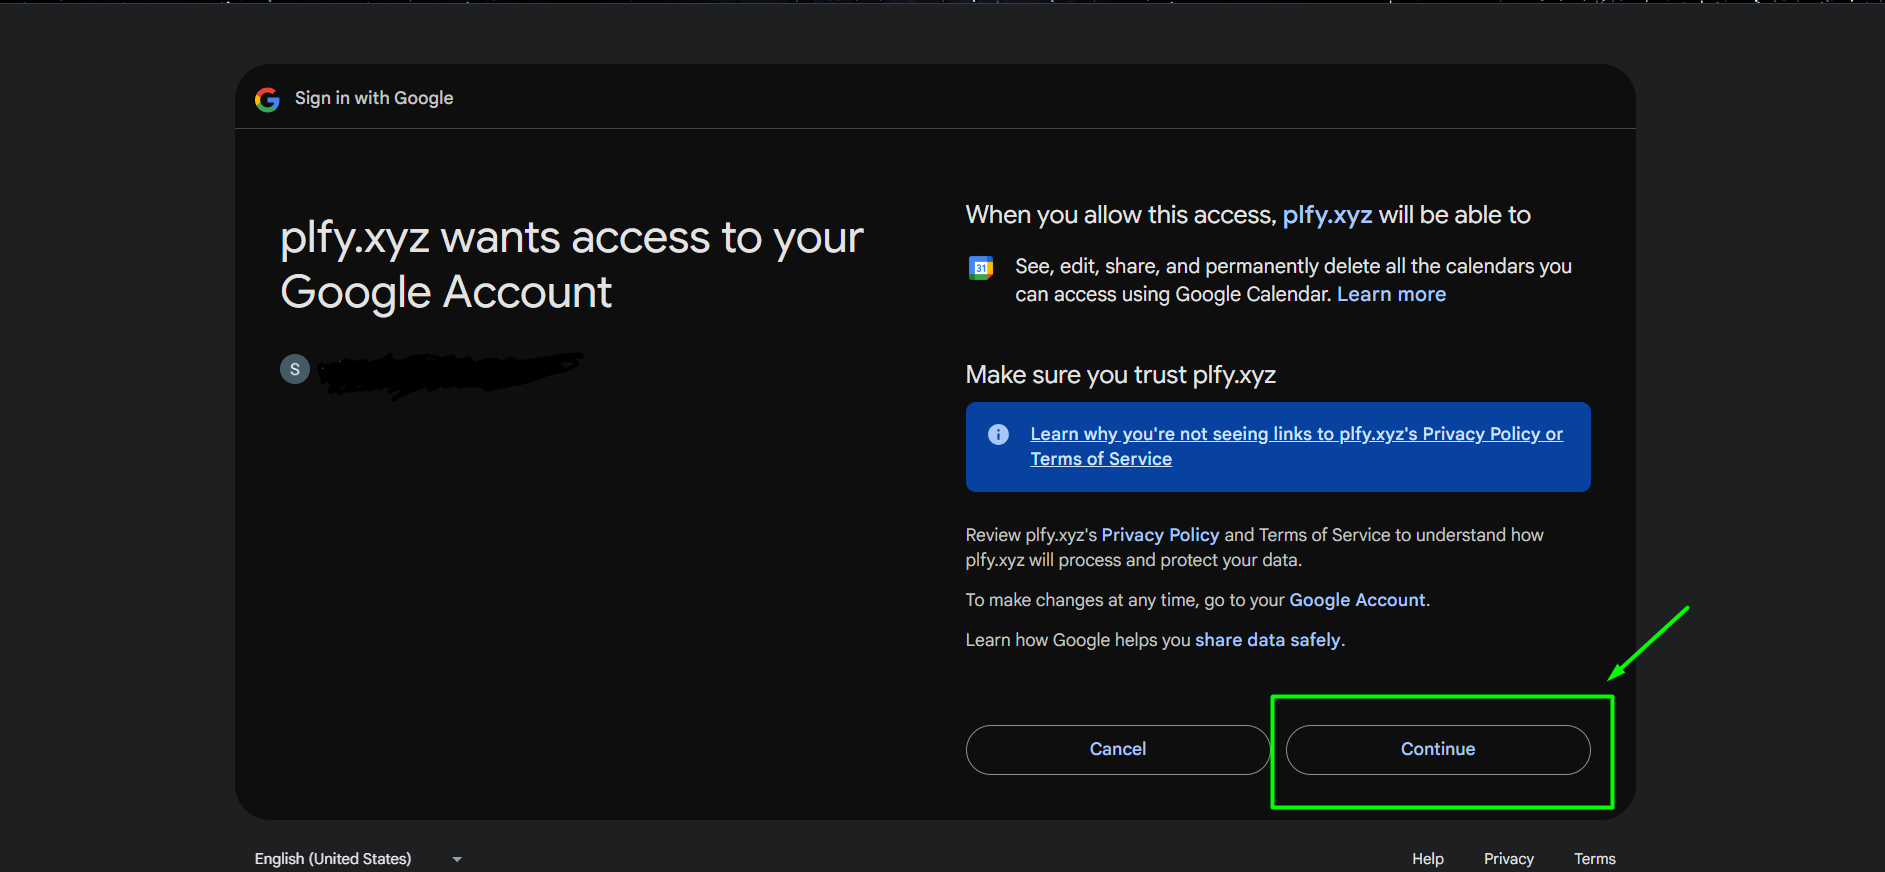Click 'plfy.xyz wants access to your Google Account' title

pyautogui.click(x=571, y=265)
